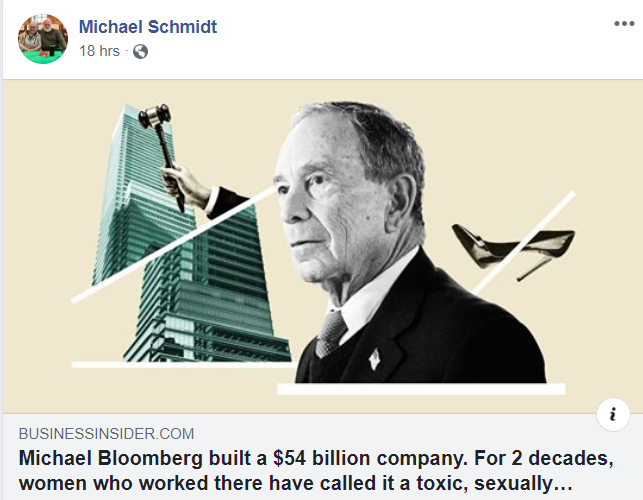
Task: Click the "18 hrs" post timestamp
Action: pos(101,52)
